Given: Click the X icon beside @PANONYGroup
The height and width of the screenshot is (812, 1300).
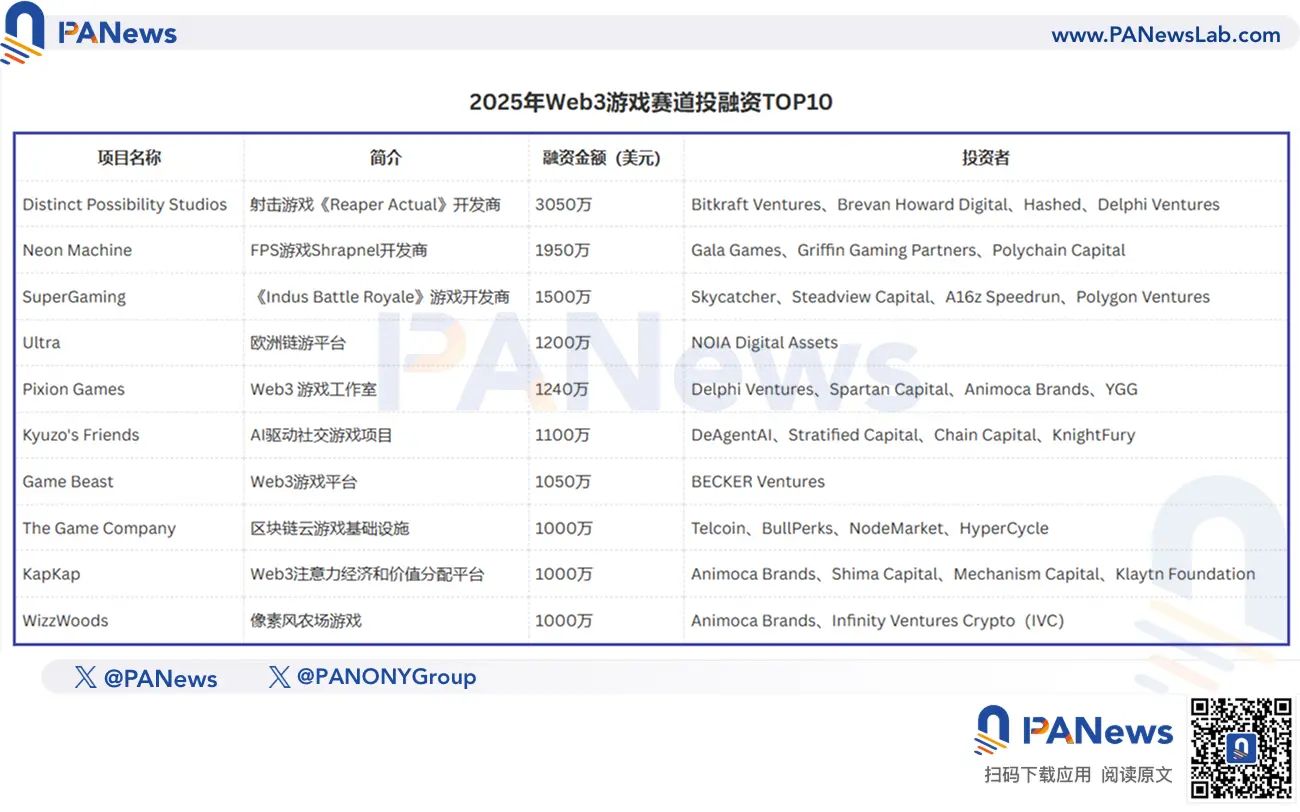Looking at the screenshot, I should click(280, 677).
